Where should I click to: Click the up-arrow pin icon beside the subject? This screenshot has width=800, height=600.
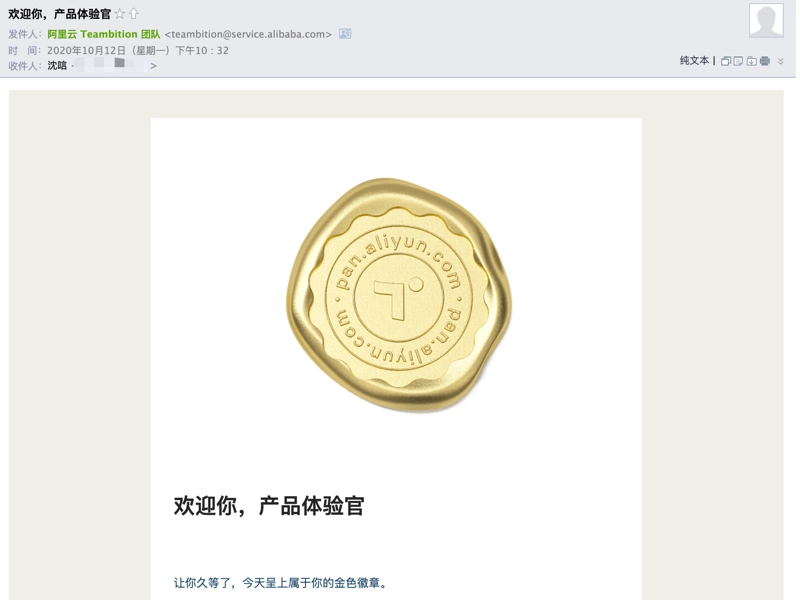134,14
